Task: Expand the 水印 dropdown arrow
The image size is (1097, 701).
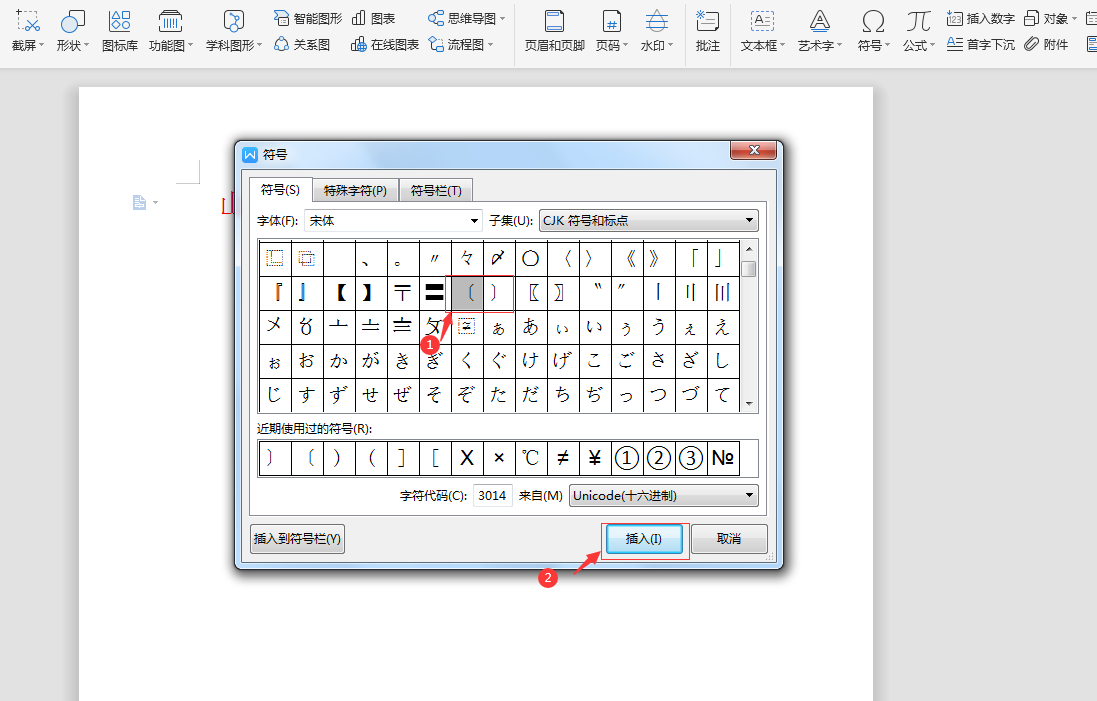Action: coord(670,45)
